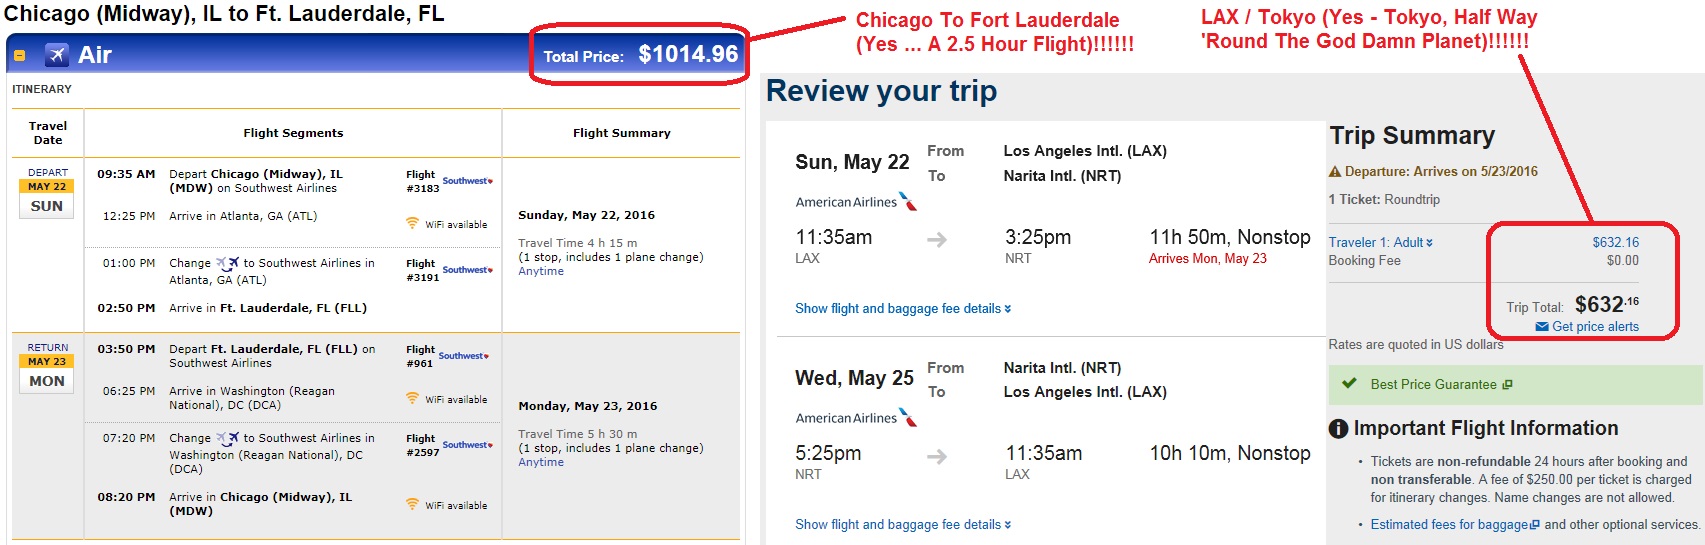Expand Traveler 1: Adult fare details
Viewport: 1705px width, 545px height.
tap(1380, 242)
